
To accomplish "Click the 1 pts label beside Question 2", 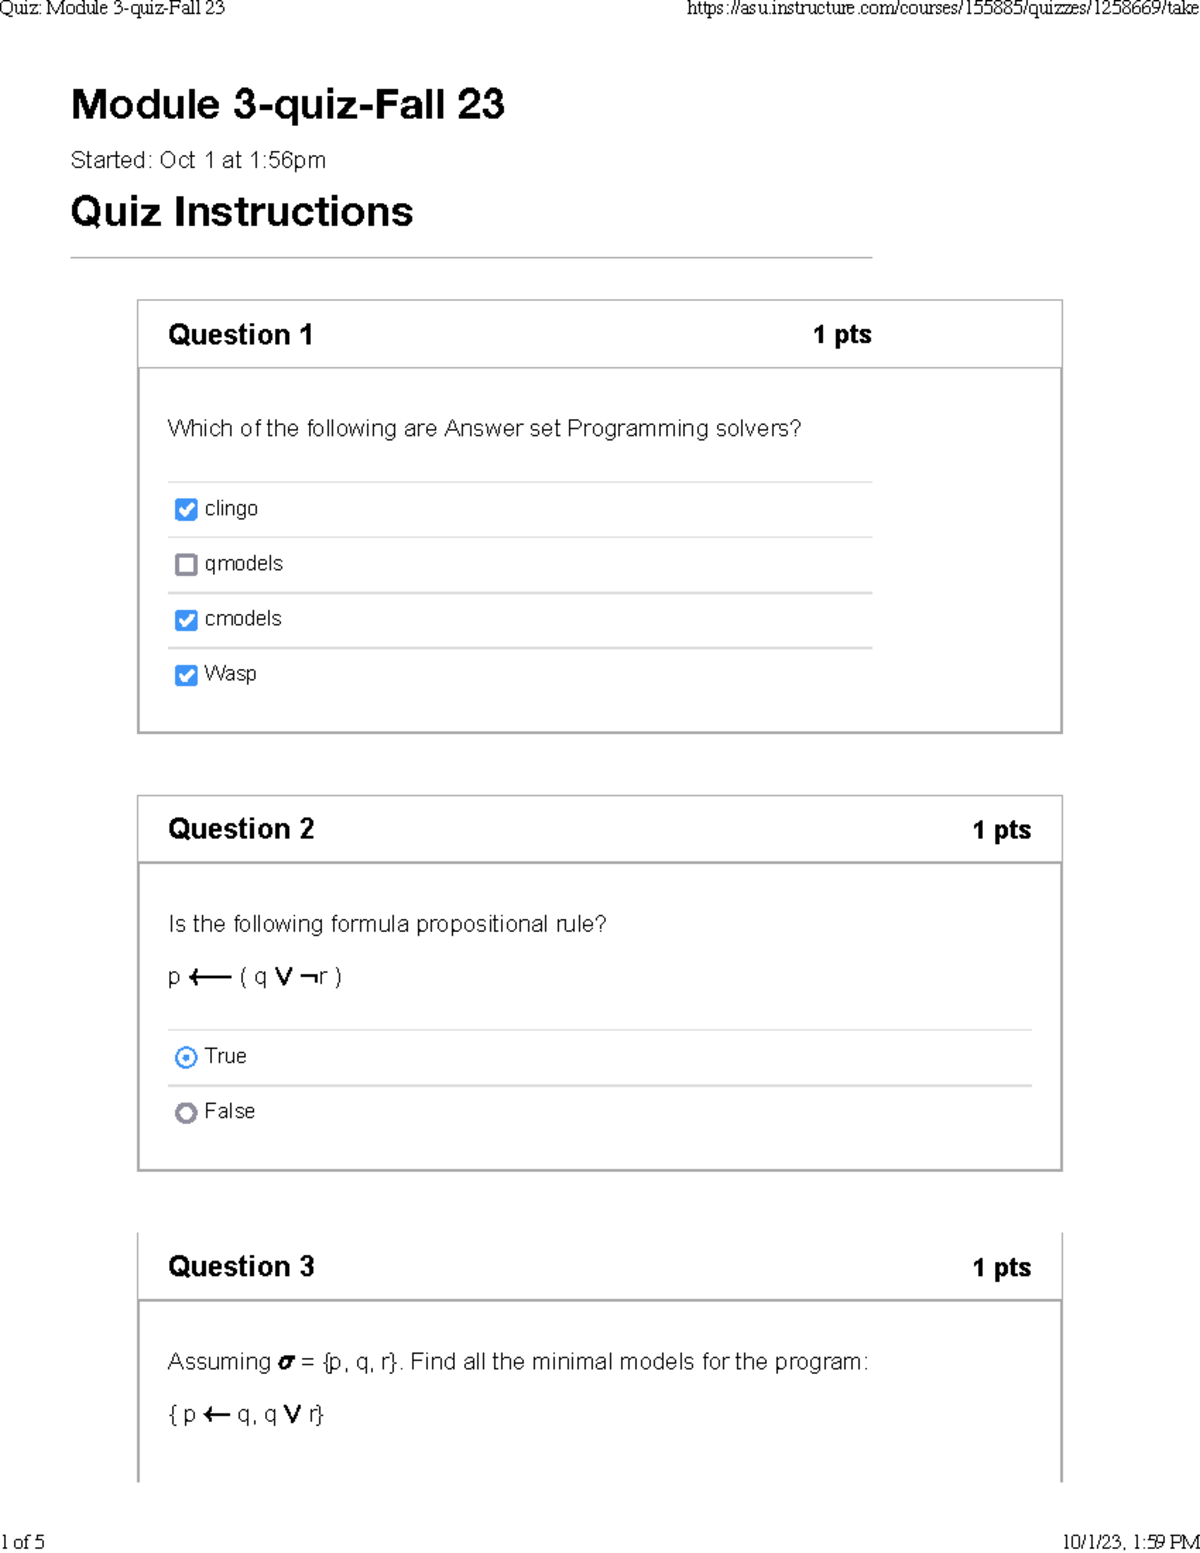I will coord(1002,829).
